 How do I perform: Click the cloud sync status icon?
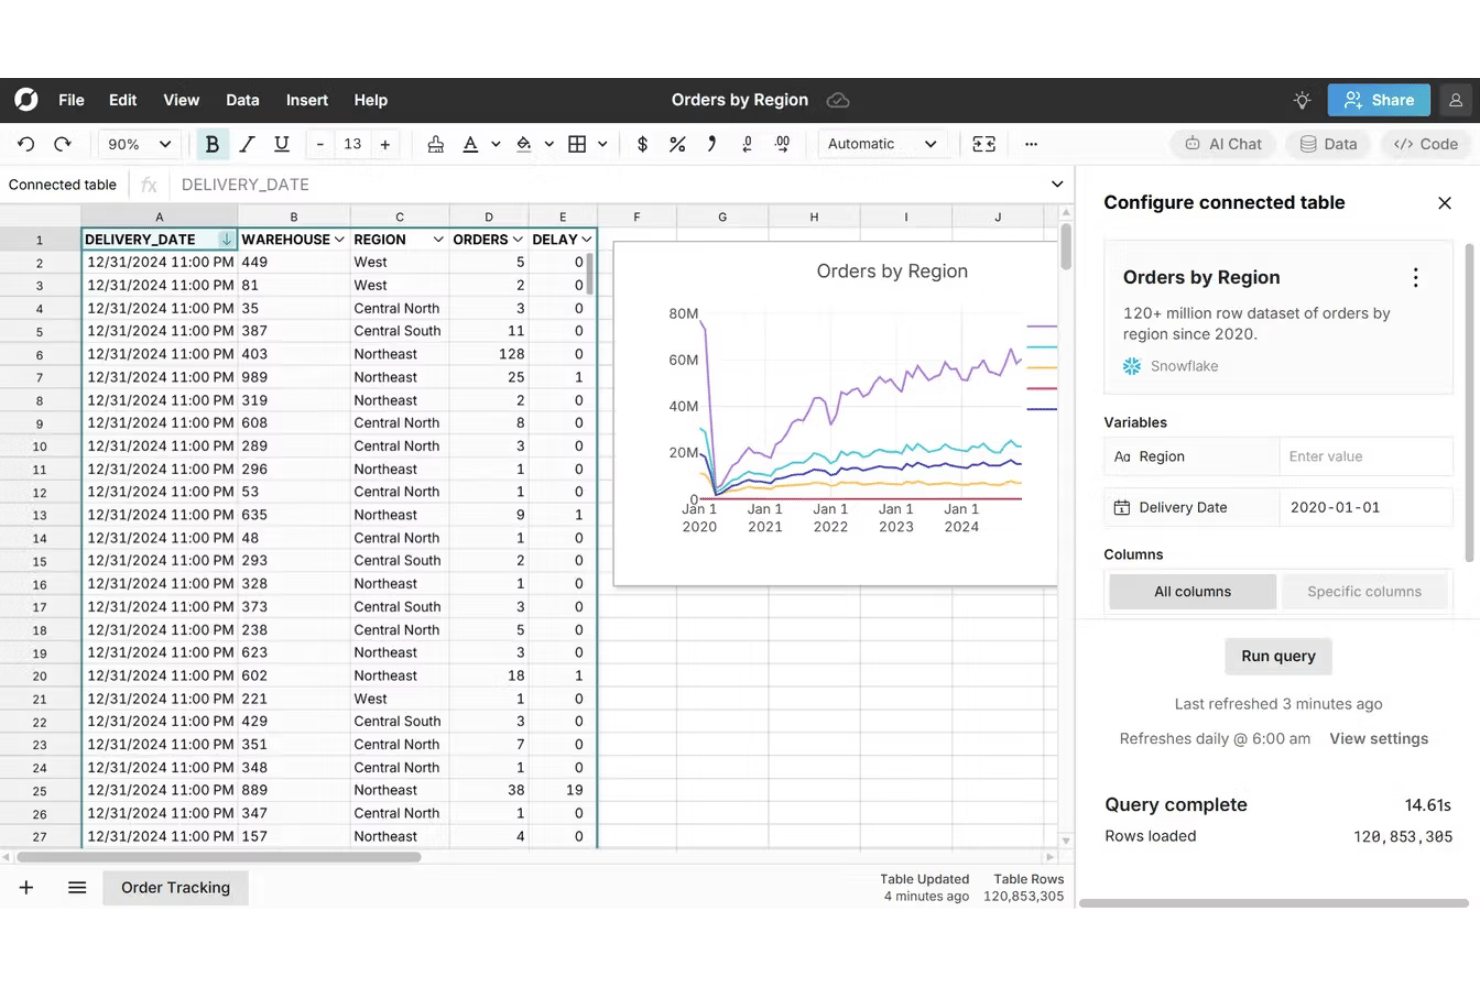click(838, 100)
